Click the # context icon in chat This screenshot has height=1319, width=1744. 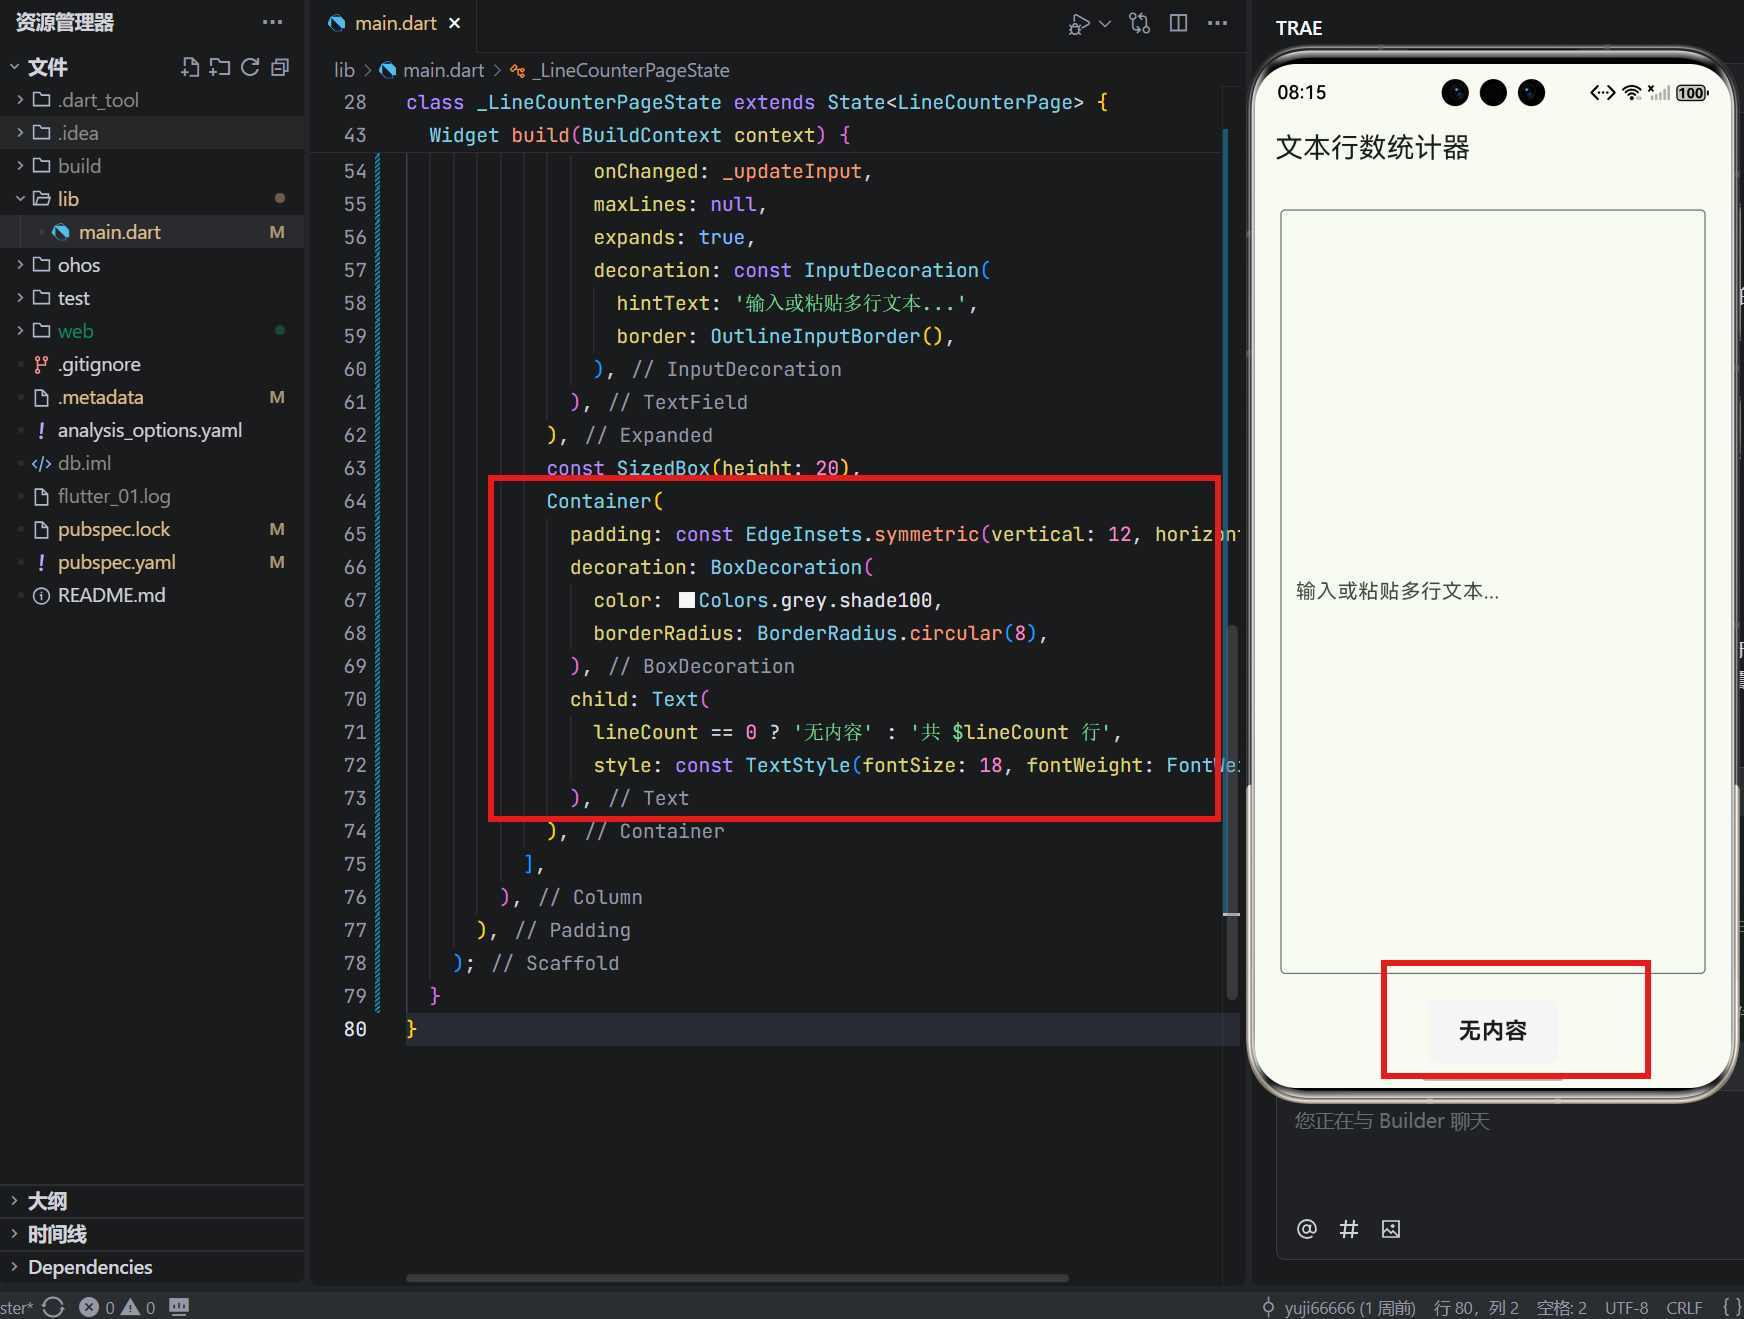point(1349,1229)
